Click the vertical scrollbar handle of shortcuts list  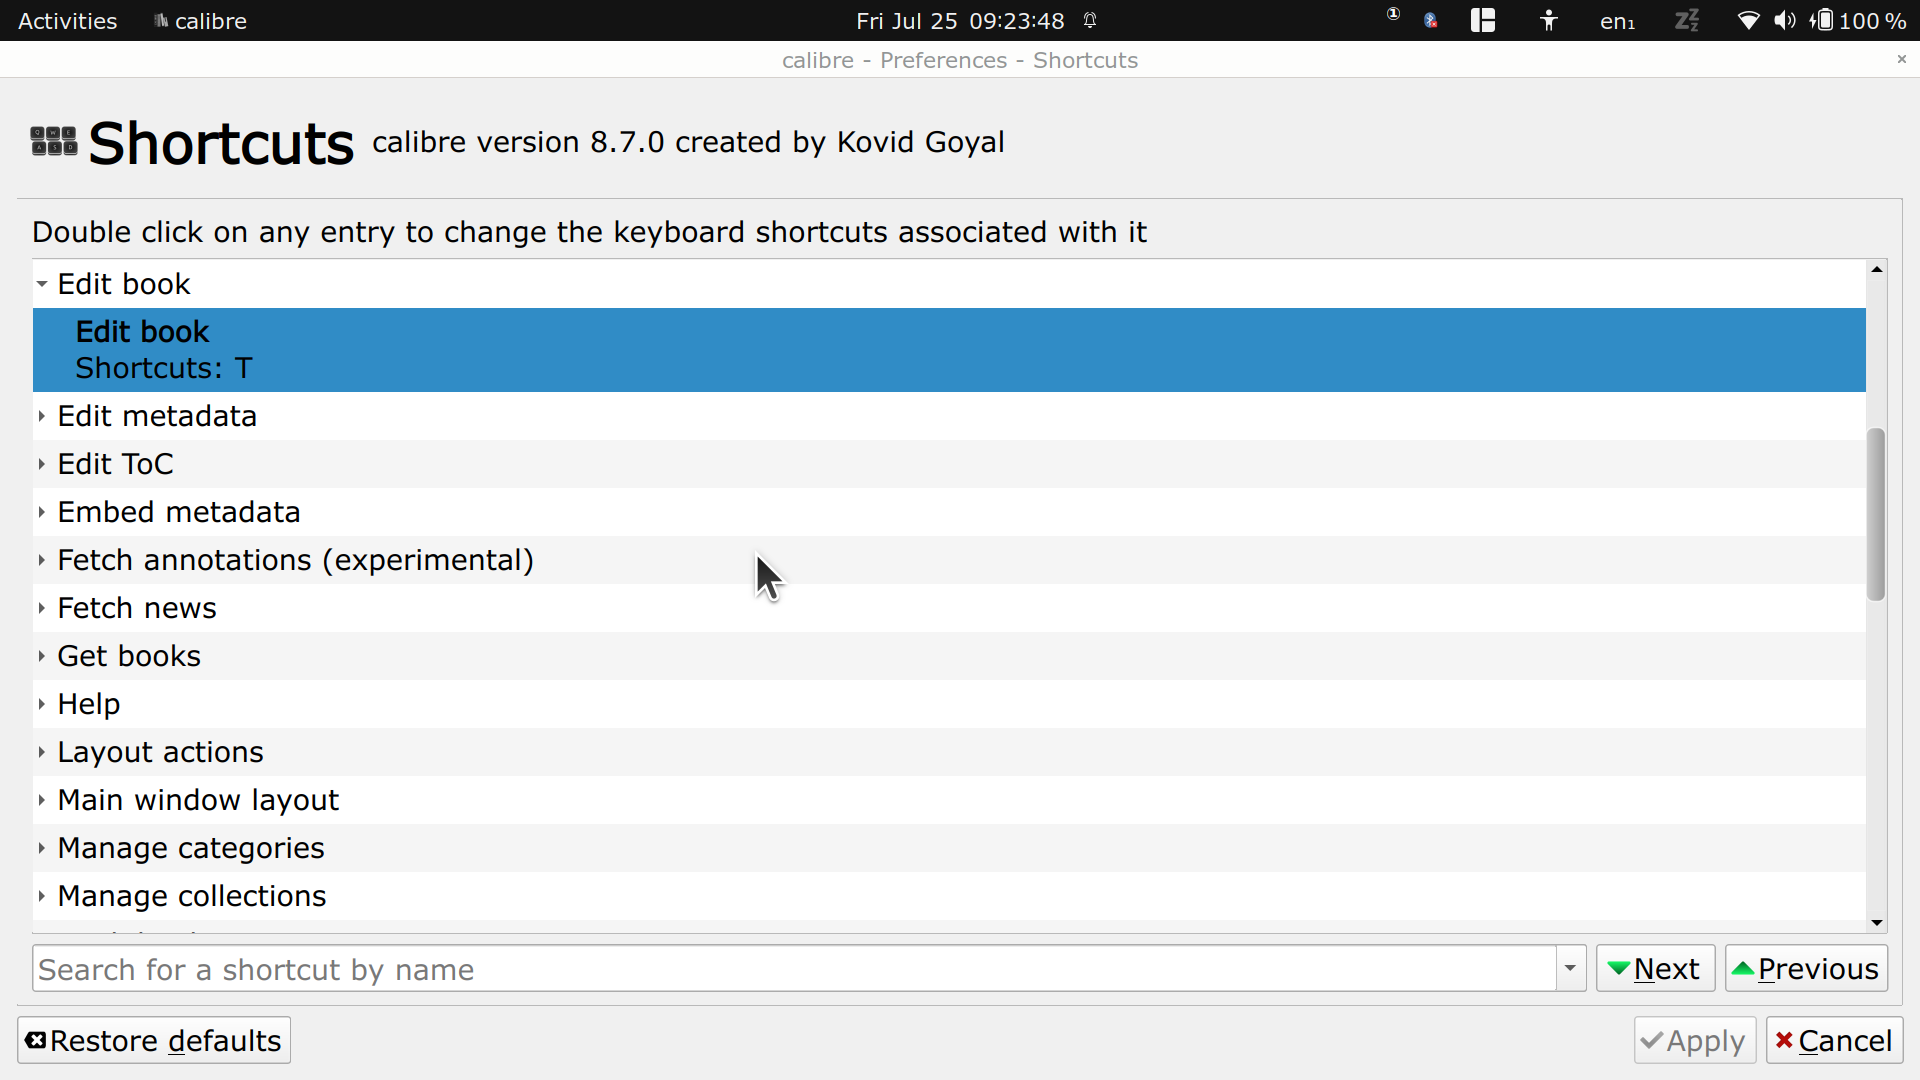1876,514
